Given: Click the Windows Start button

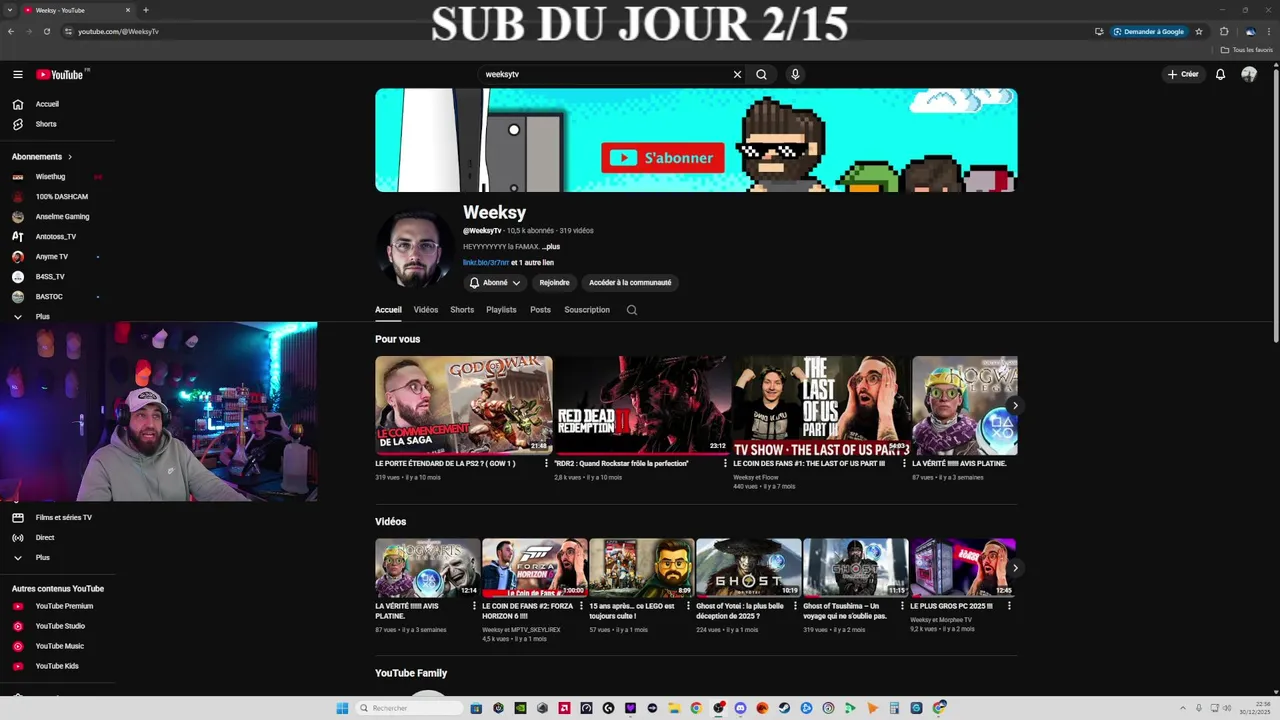Looking at the screenshot, I should pyautogui.click(x=342, y=708).
